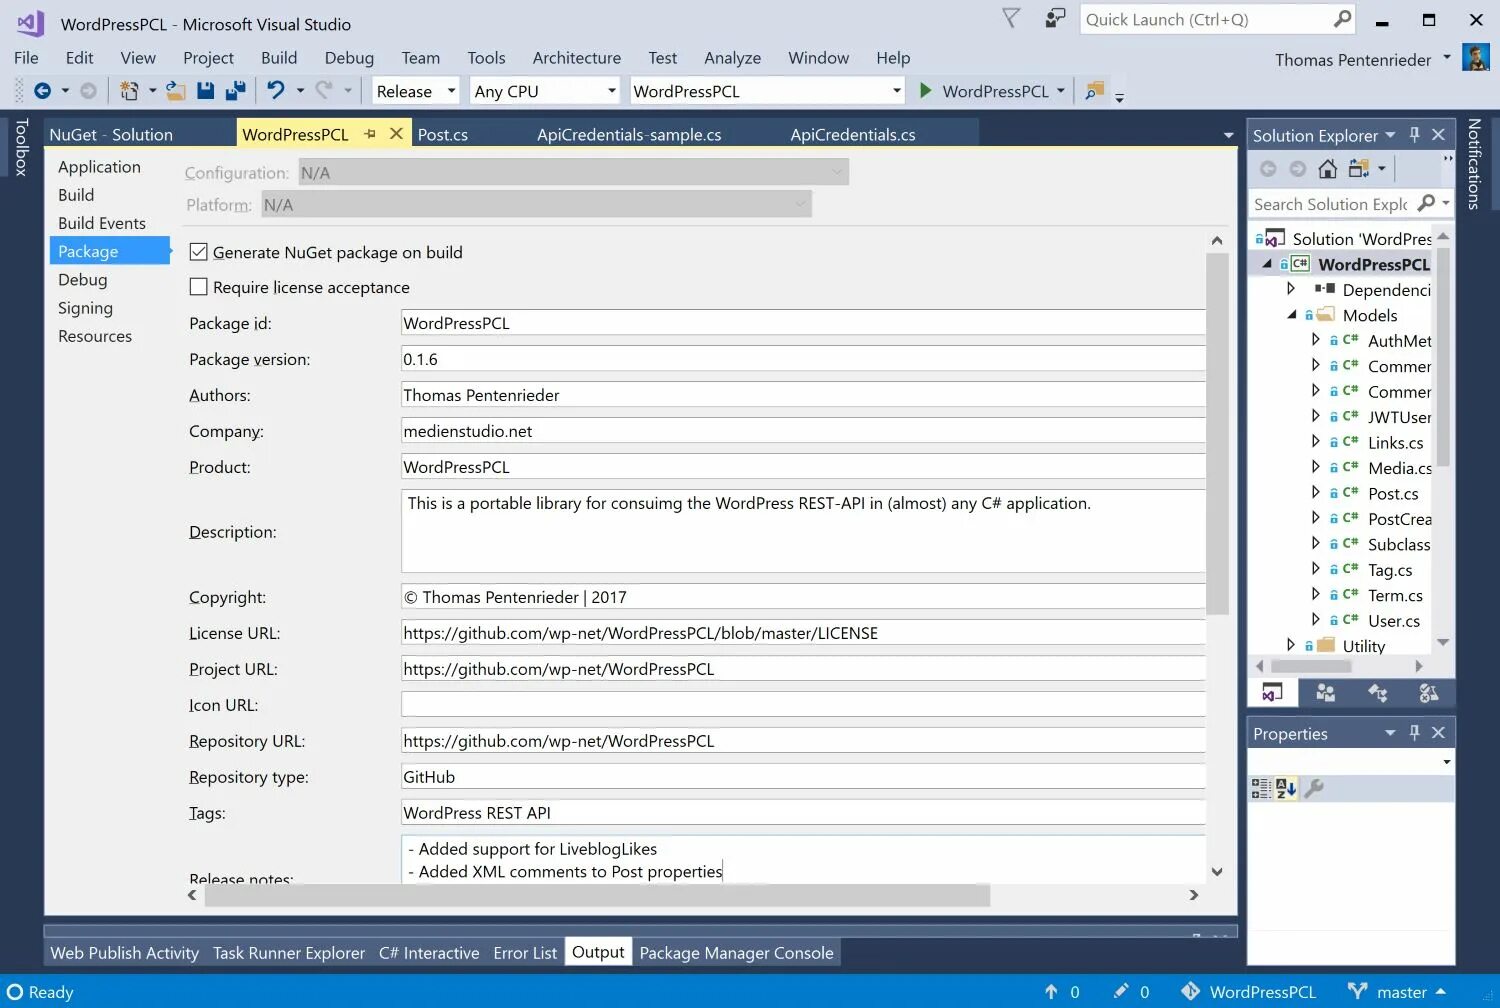Open the Solution Explorer window options arrow

[1390, 134]
